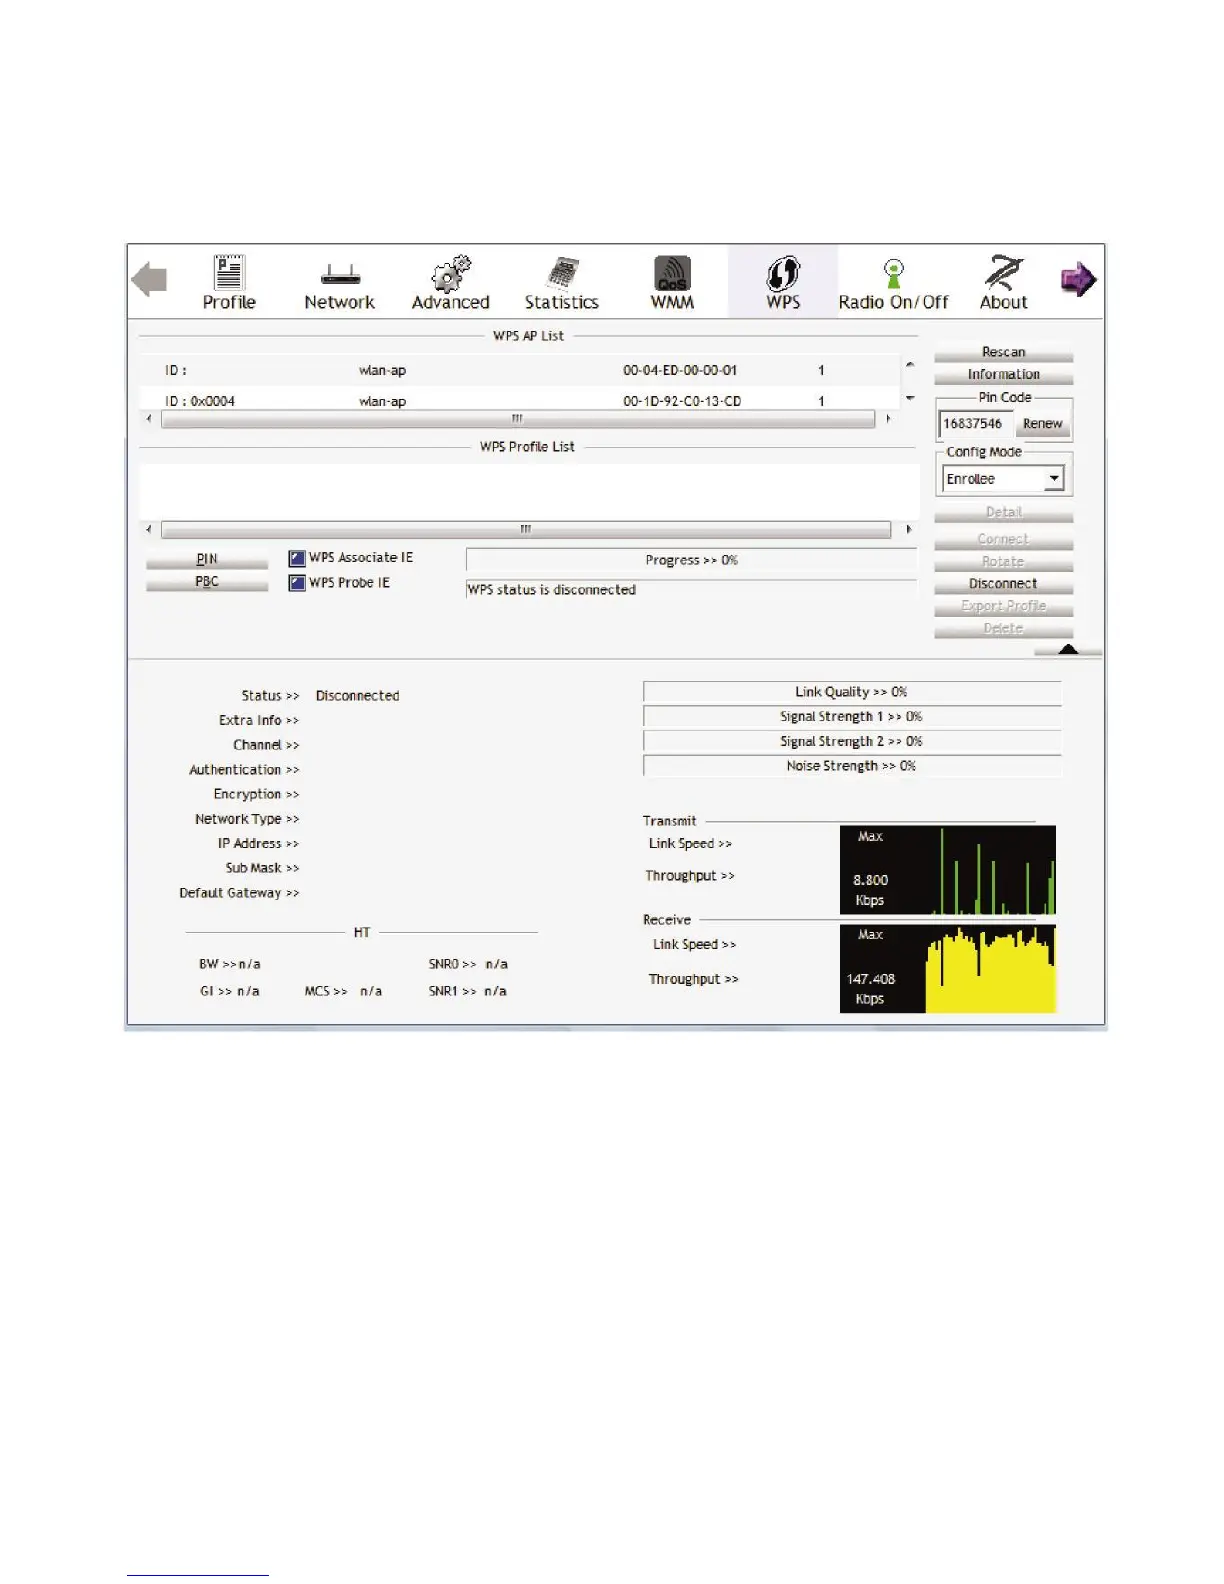Click the Noise Strength bar
1224x1584 pixels.
tap(852, 766)
